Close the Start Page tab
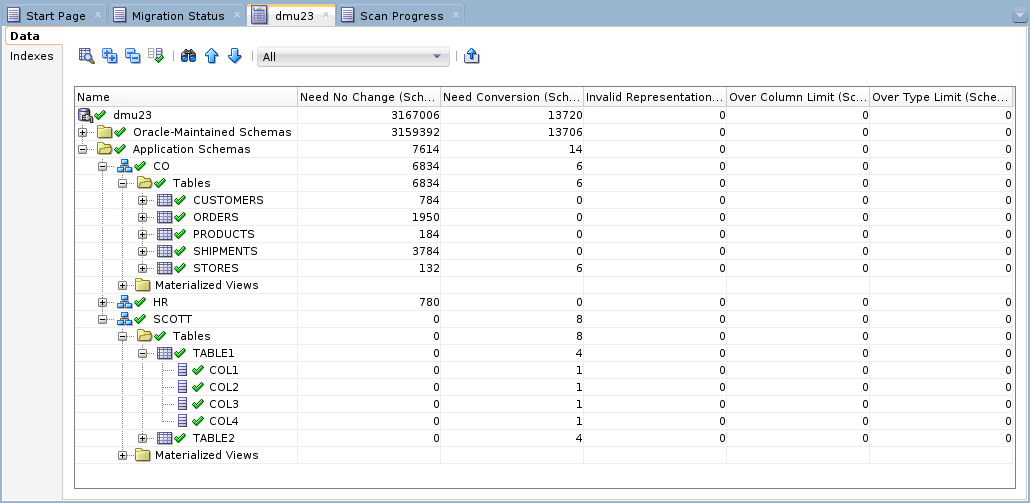This screenshot has width=1030, height=503. [x=98, y=14]
